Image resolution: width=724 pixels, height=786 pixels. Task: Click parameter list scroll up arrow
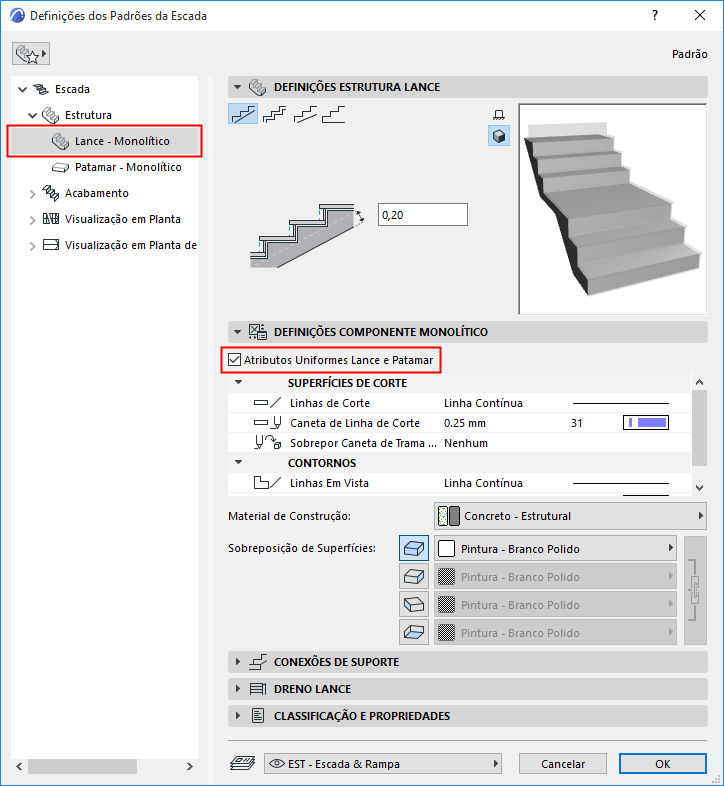pos(699,382)
